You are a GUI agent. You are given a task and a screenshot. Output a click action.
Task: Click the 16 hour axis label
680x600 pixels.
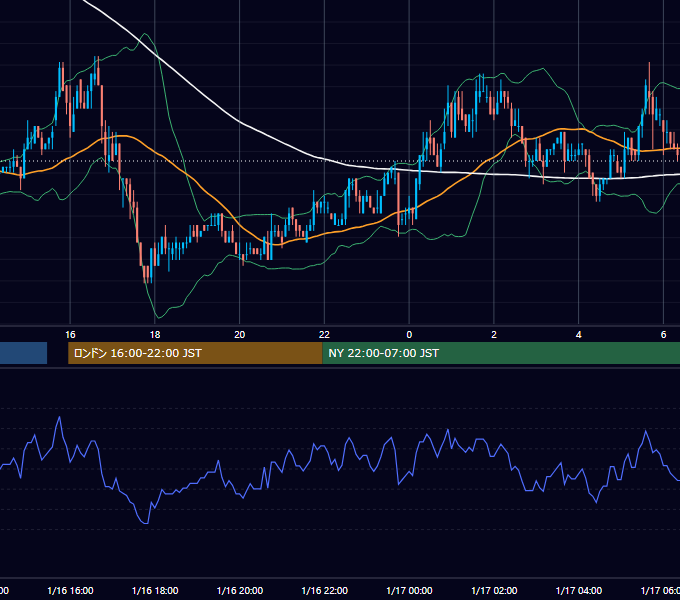point(70,334)
